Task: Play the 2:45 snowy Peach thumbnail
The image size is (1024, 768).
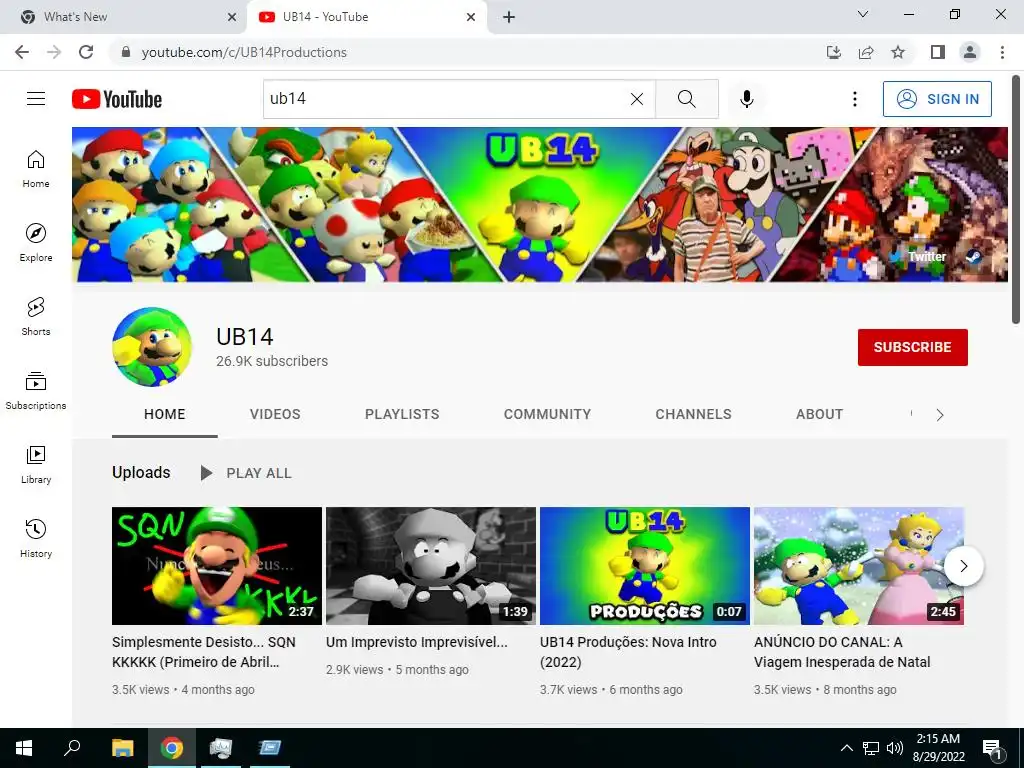Action: 859,566
